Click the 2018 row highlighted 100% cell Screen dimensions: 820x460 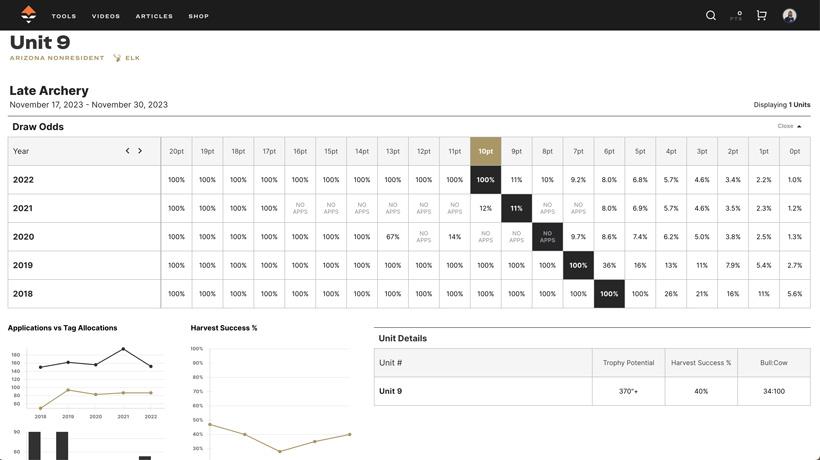click(x=609, y=294)
